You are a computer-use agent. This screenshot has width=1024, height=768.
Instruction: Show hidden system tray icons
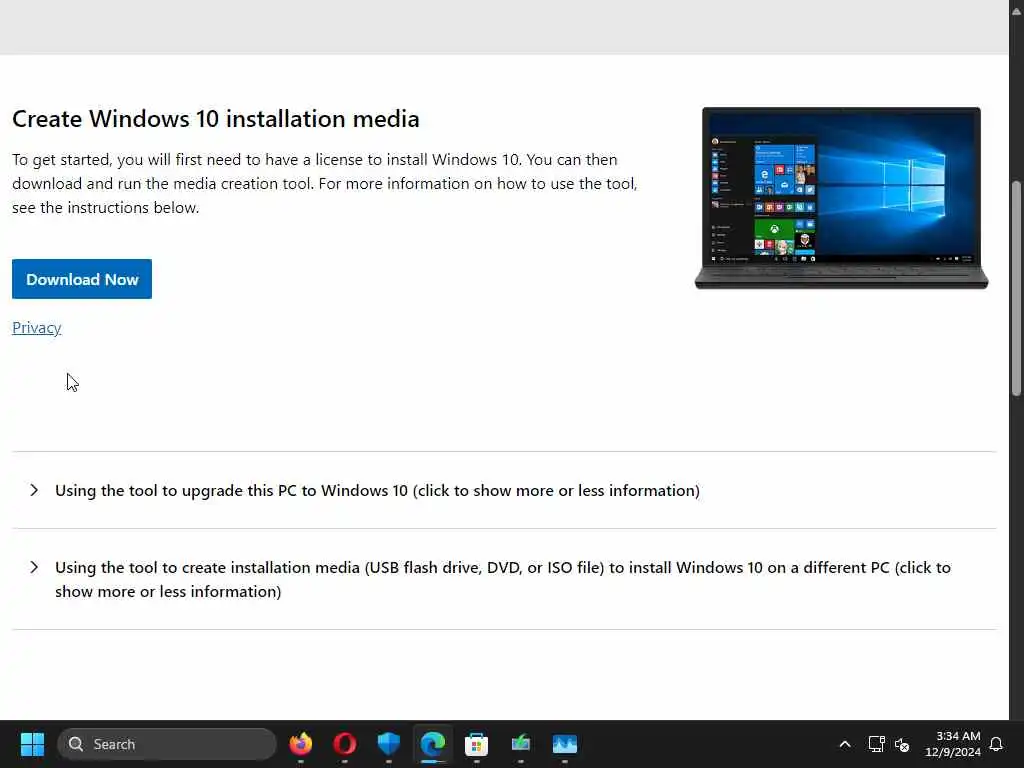point(844,744)
